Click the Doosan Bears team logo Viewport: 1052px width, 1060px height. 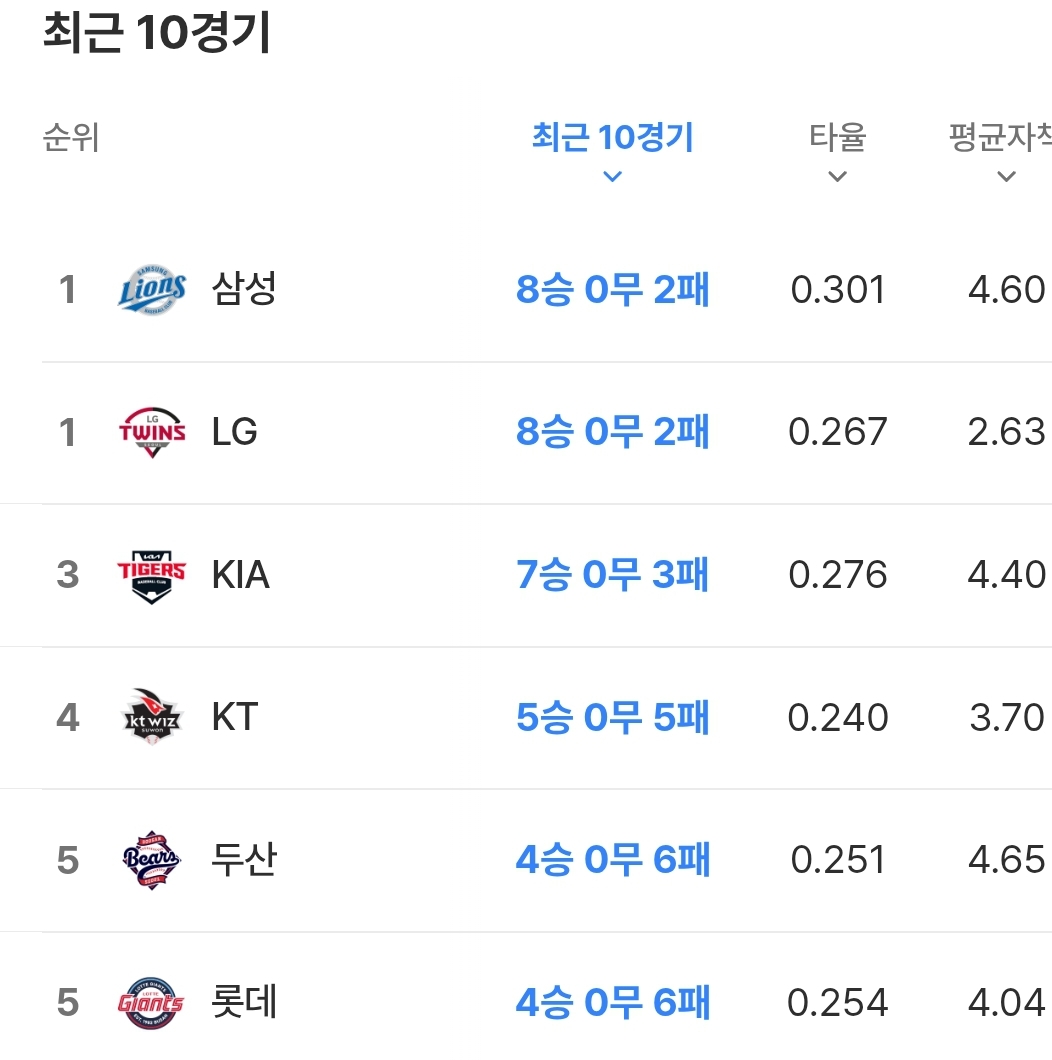[152, 860]
